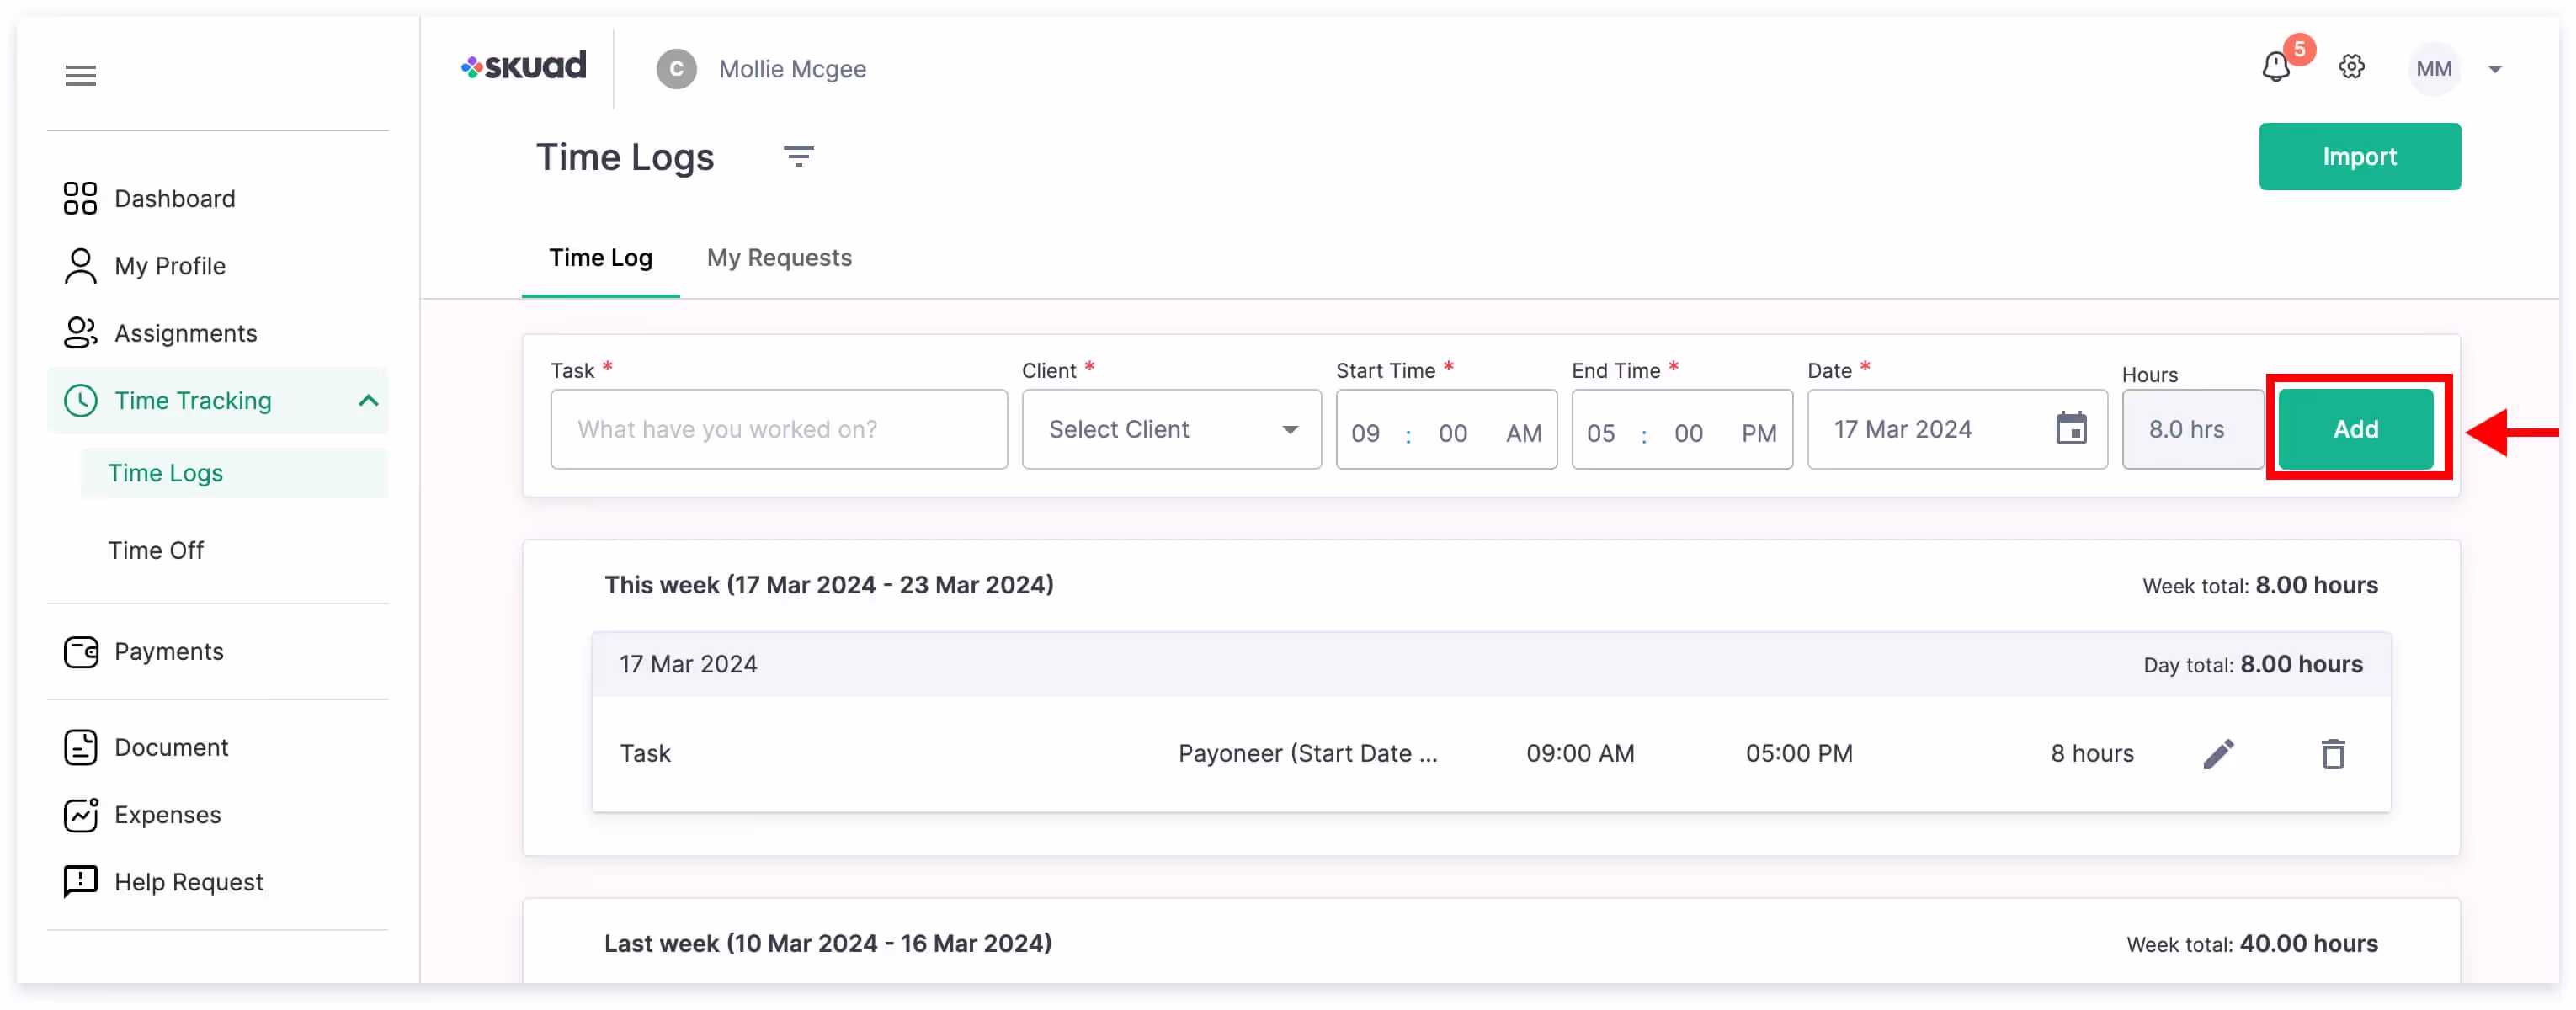Open settings via the gear icon
The image size is (2576, 1010).
click(2351, 67)
